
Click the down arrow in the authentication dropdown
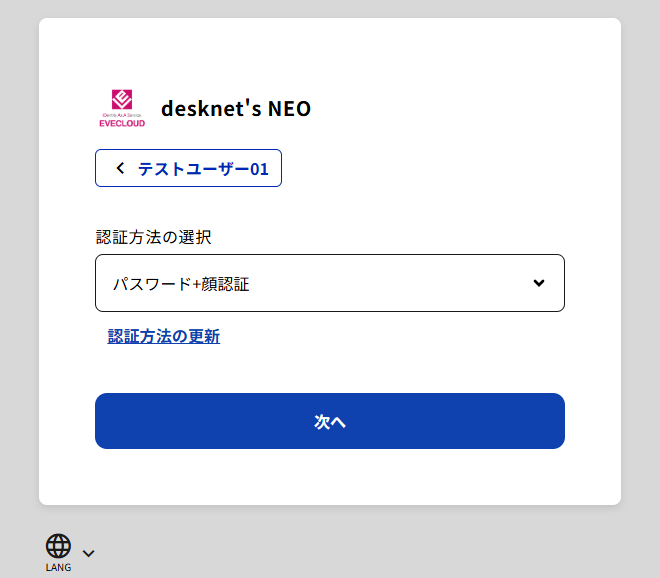point(539,283)
